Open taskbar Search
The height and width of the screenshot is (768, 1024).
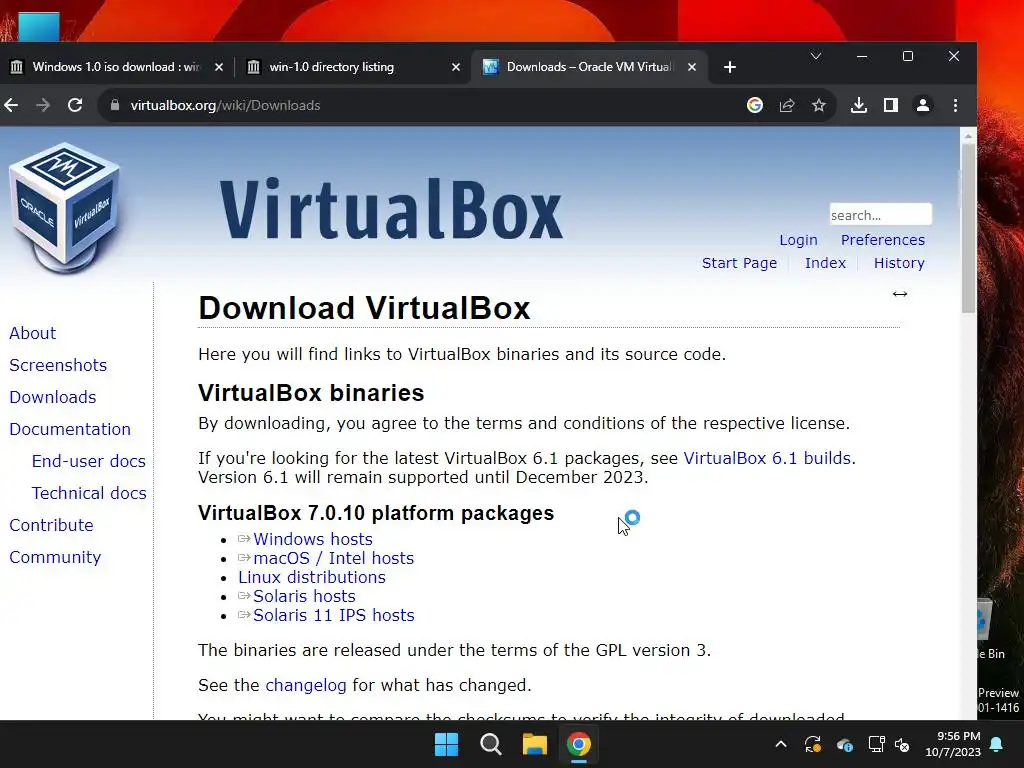[490, 744]
